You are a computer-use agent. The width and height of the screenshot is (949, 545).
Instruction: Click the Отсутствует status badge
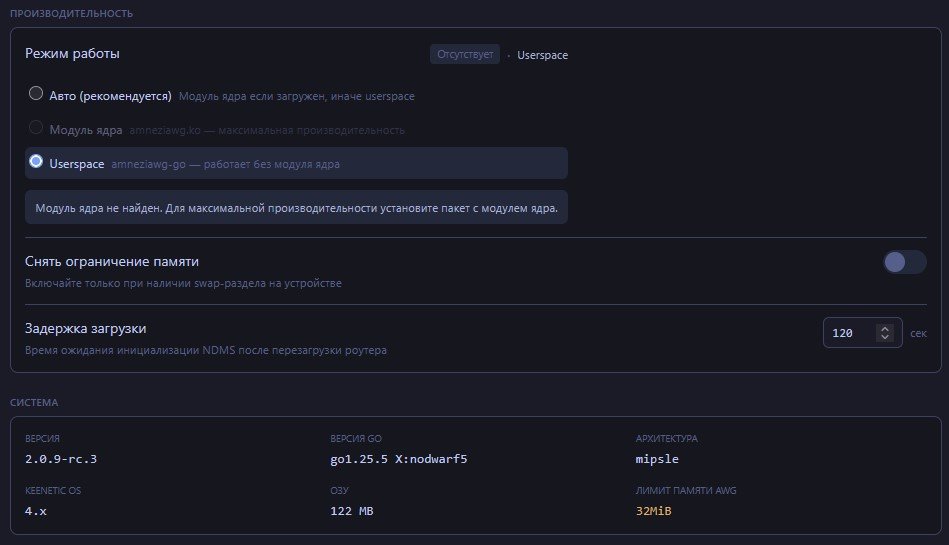(x=465, y=54)
